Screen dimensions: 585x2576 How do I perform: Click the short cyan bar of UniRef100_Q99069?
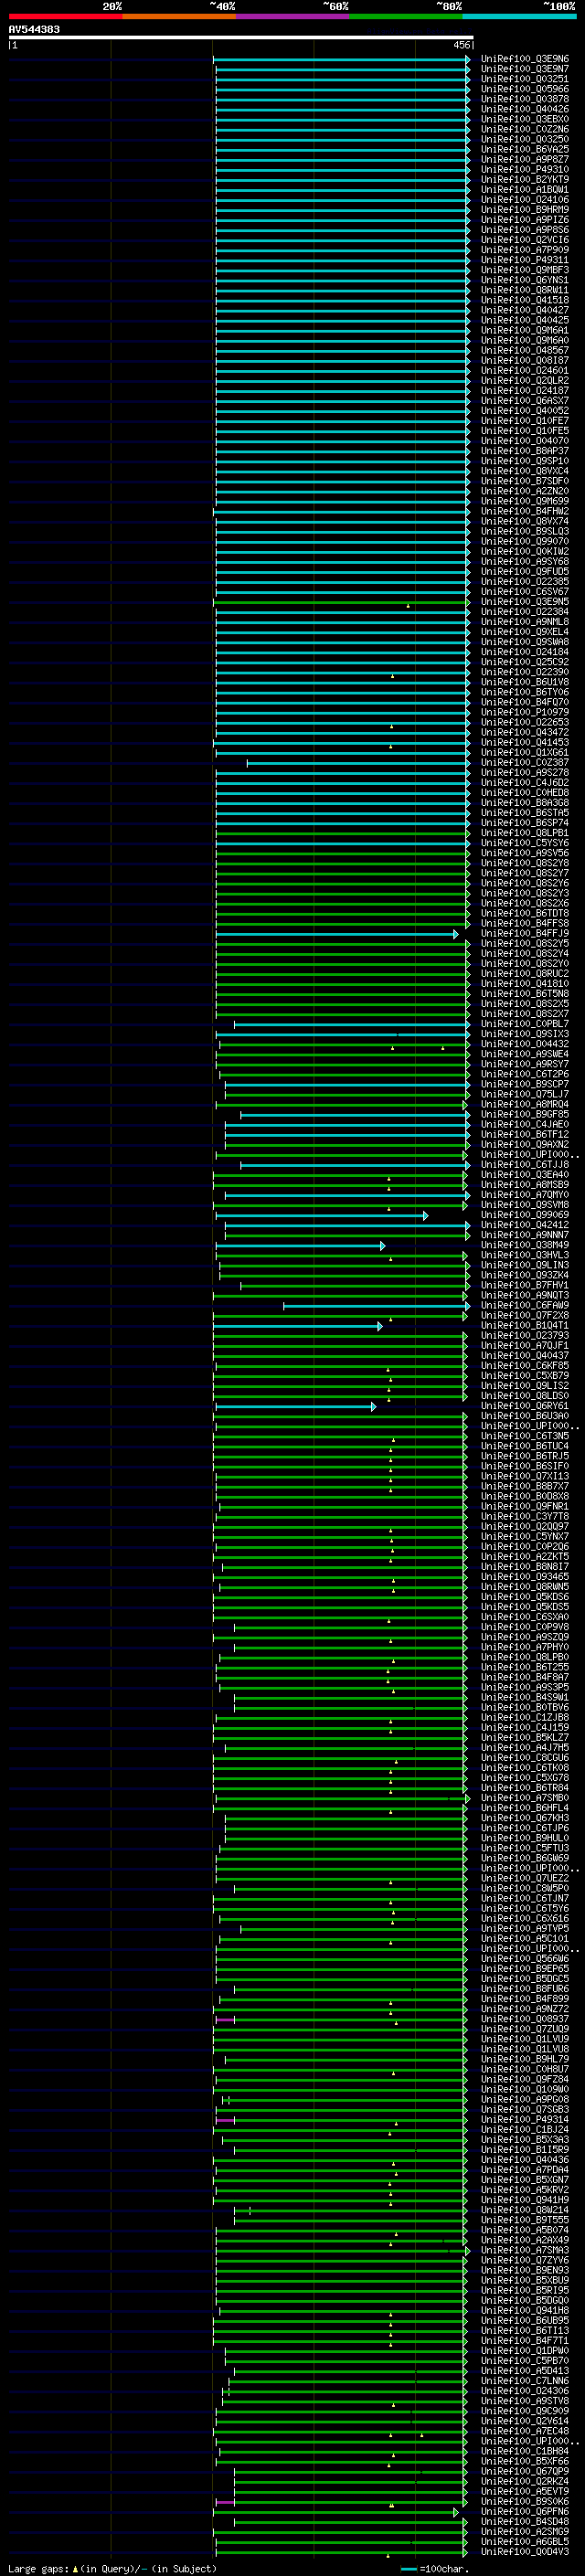pos(322,1216)
